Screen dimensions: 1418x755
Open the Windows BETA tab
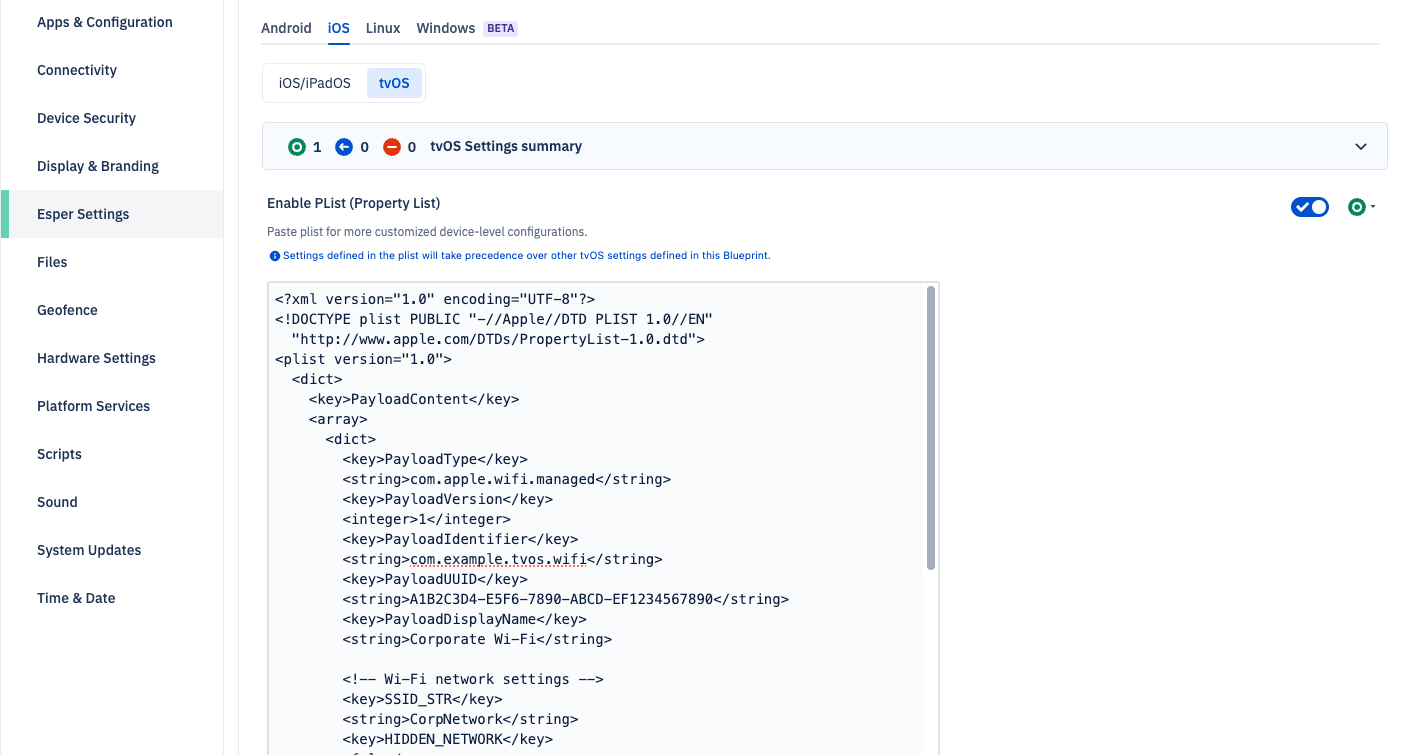(466, 28)
